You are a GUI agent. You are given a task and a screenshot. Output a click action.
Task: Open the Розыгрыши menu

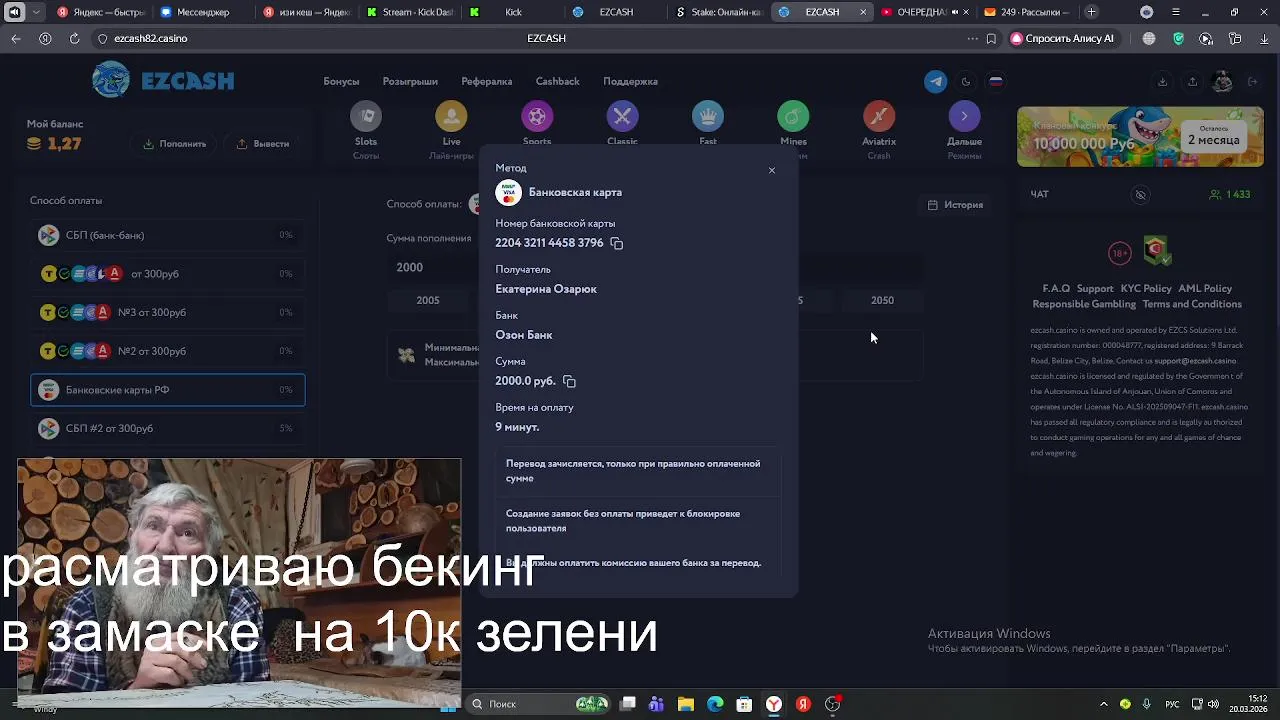pyautogui.click(x=410, y=82)
